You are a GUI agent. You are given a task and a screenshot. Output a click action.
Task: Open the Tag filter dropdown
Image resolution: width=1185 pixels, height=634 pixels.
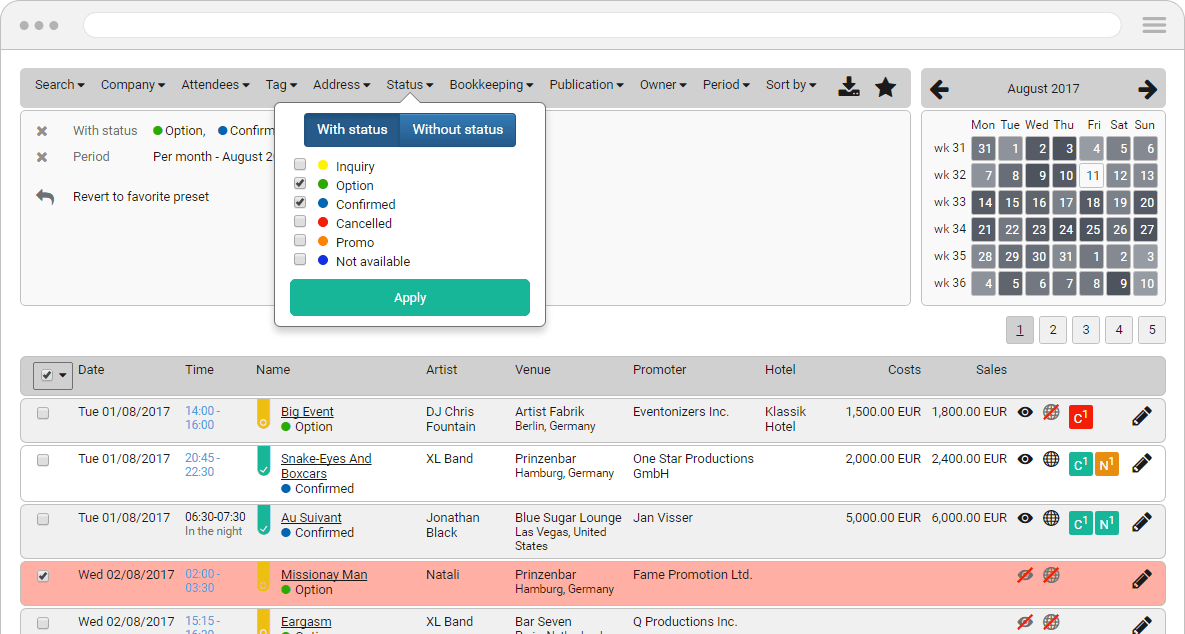tap(281, 85)
